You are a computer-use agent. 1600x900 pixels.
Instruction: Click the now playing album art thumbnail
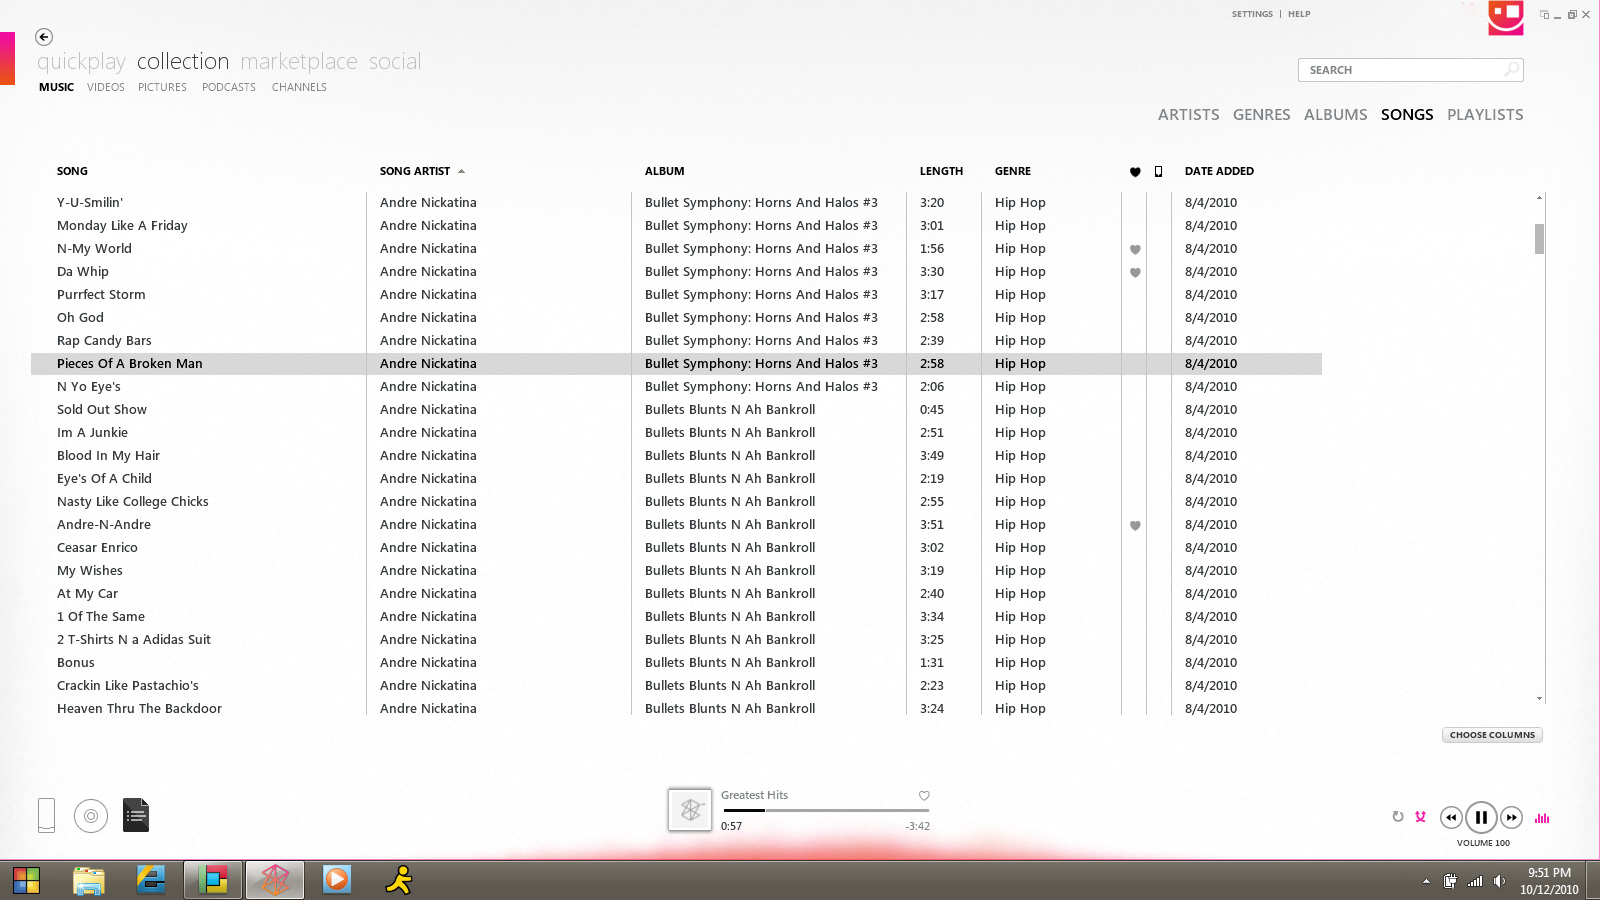690,810
